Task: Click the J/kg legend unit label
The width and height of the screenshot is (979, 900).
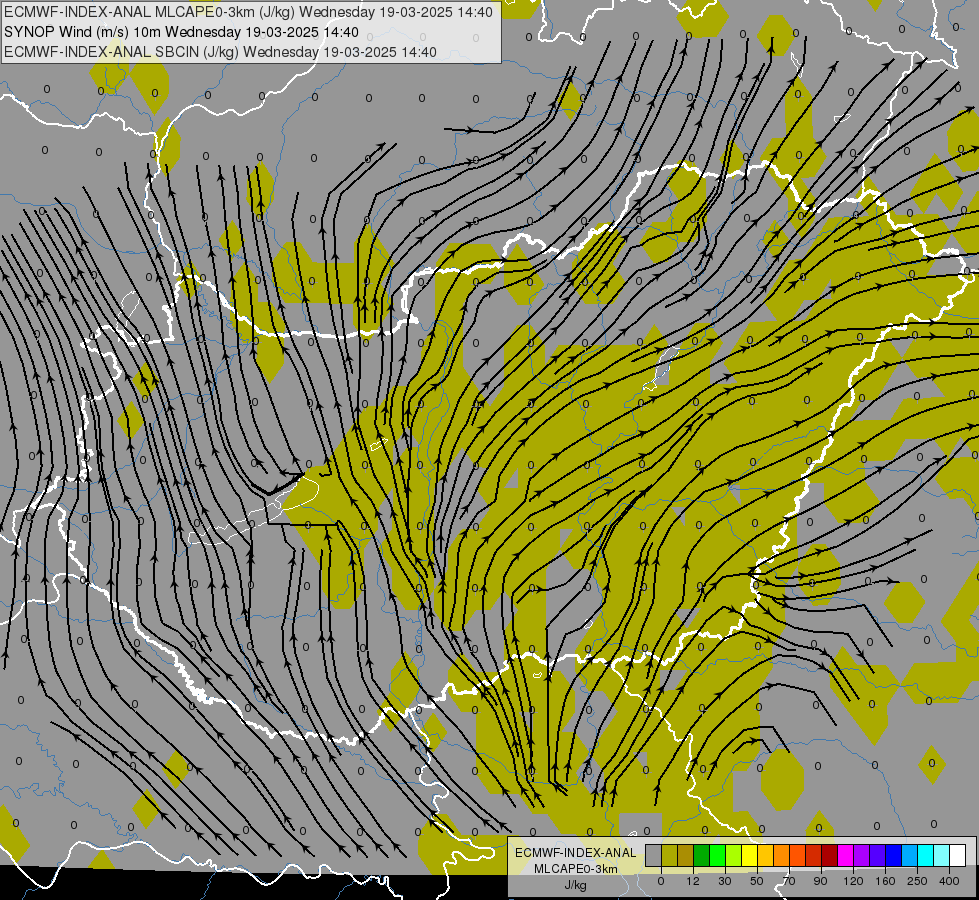Action: (x=575, y=885)
